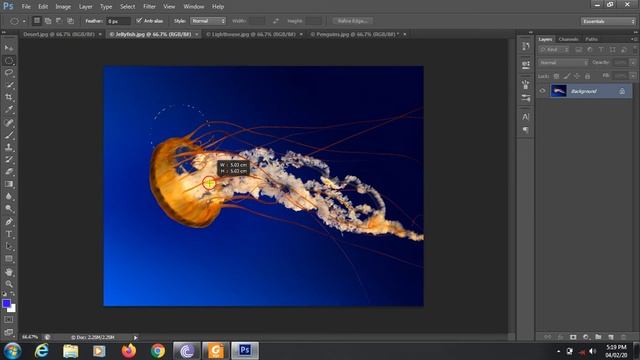Toggle pixel layer filter in Layers panel
Viewport: 640px width, 360px height.
coord(579,50)
